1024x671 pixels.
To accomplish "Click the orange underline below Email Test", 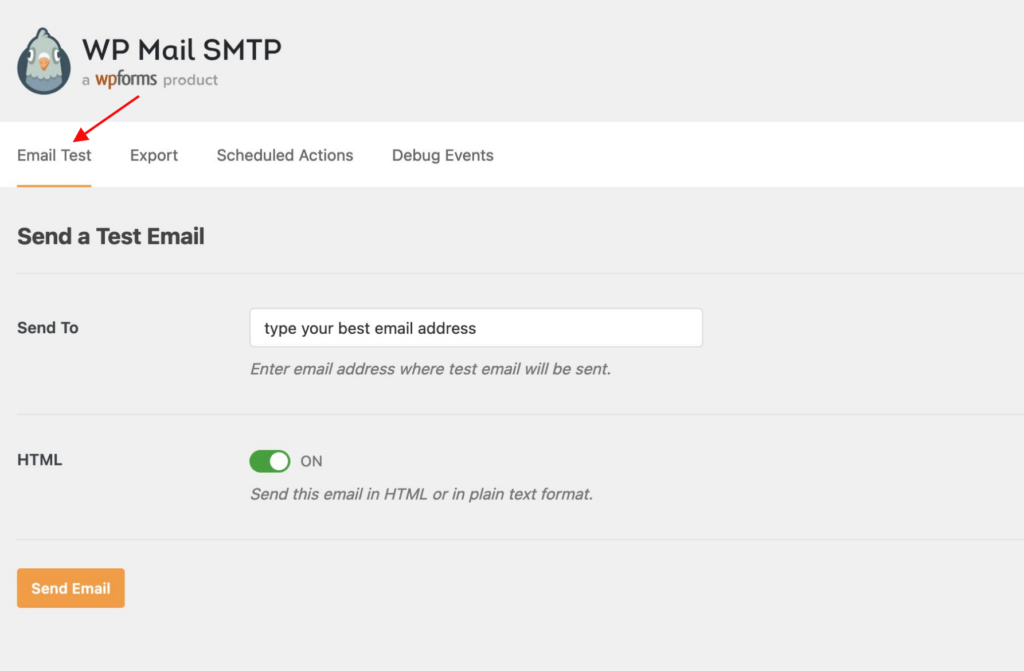I will (x=54, y=185).
